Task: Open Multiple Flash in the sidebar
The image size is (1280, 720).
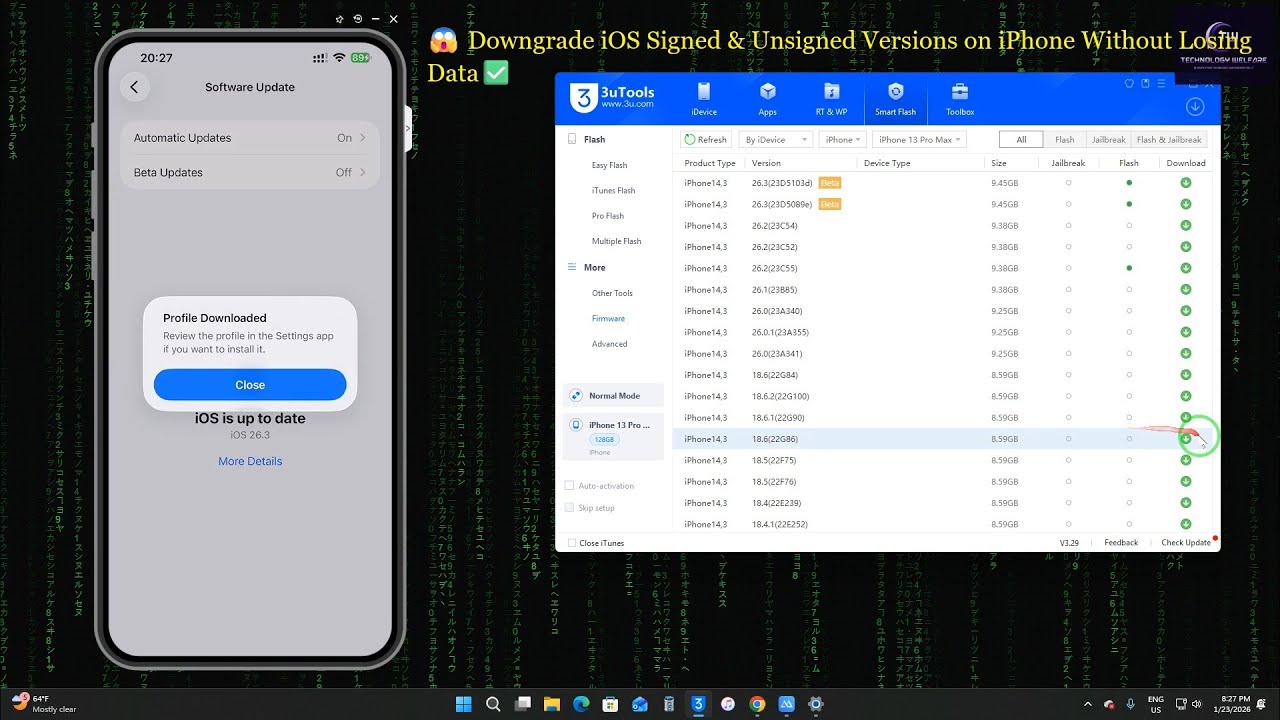Action: pyautogui.click(x=616, y=241)
